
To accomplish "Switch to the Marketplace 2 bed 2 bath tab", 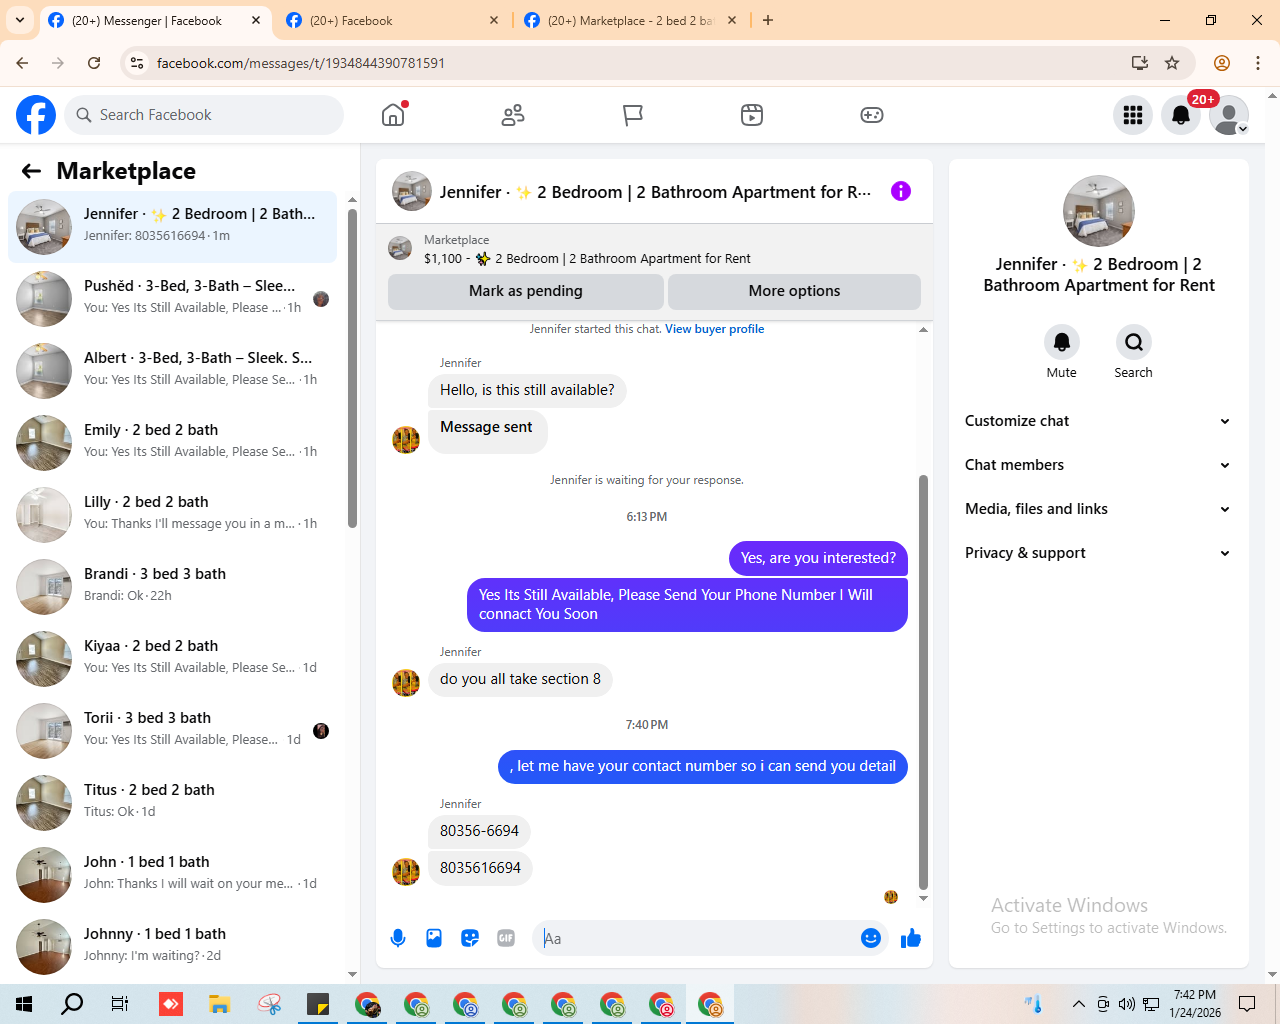I will (630, 20).
